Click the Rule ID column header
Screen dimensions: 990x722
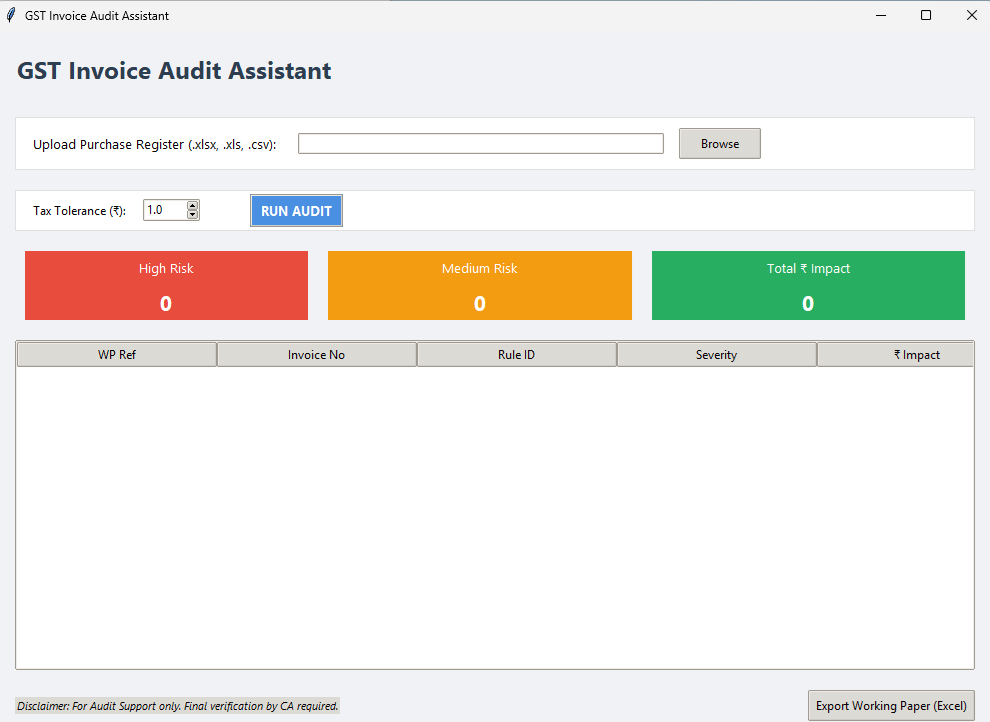516,355
